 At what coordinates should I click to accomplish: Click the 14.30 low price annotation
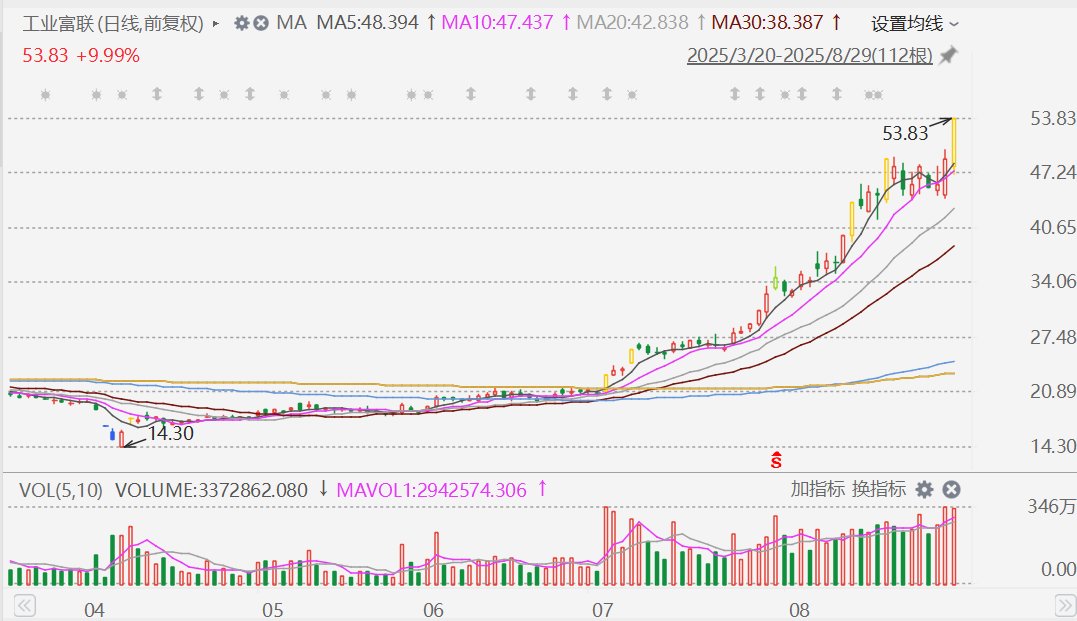click(x=170, y=433)
